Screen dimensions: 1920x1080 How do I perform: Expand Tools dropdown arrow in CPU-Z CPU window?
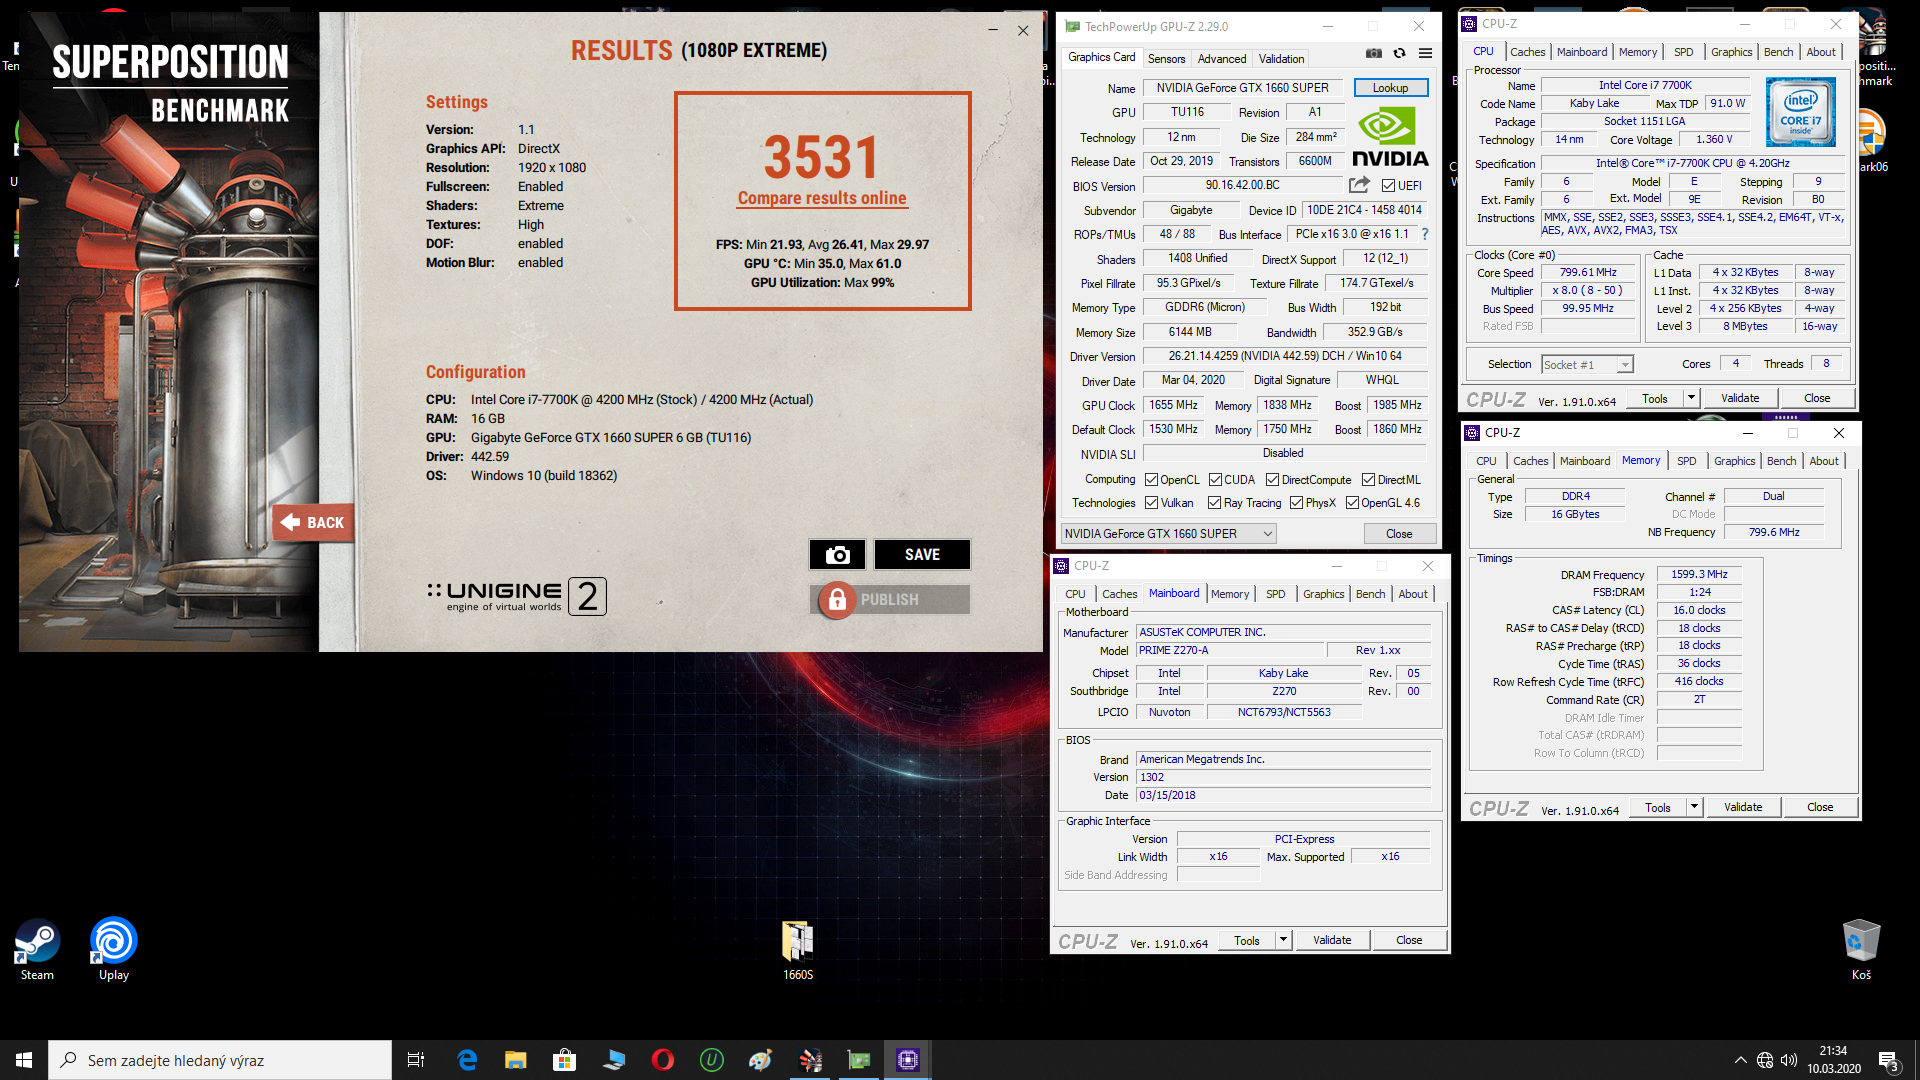[x=1691, y=398]
